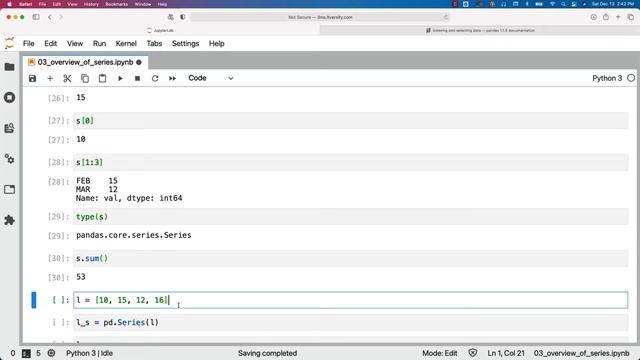Switch to the pandas documentation browser tab
The height and width of the screenshot is (360, 640).
(x=480, y=30)
